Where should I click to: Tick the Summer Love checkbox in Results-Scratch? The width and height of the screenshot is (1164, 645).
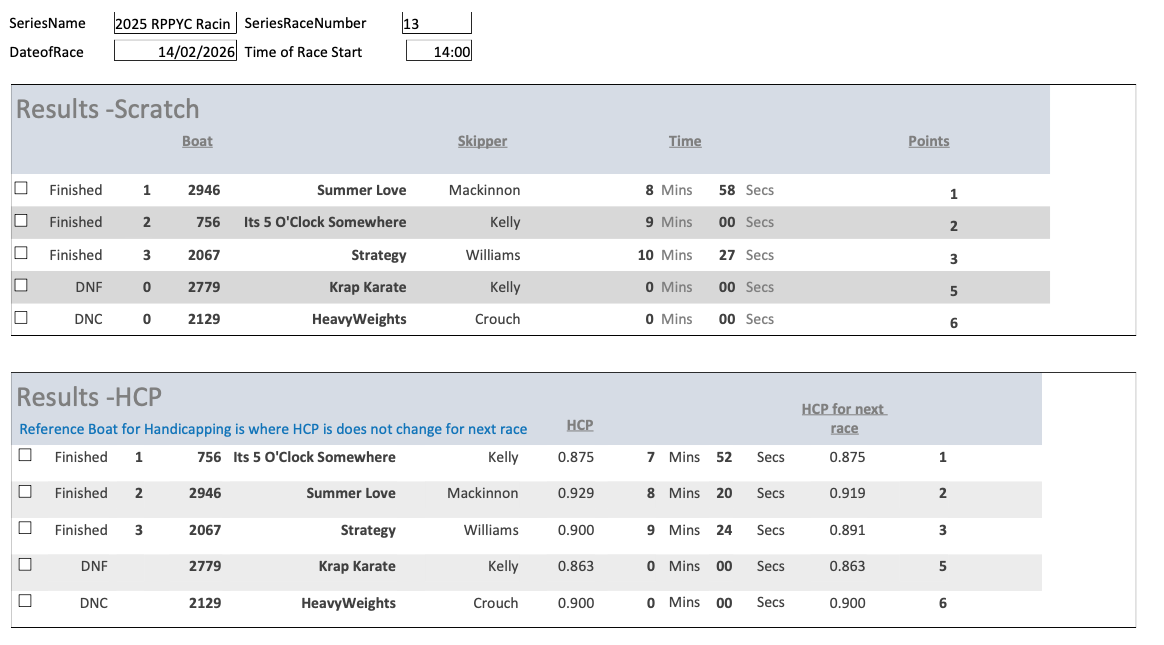tap(21, 188)
